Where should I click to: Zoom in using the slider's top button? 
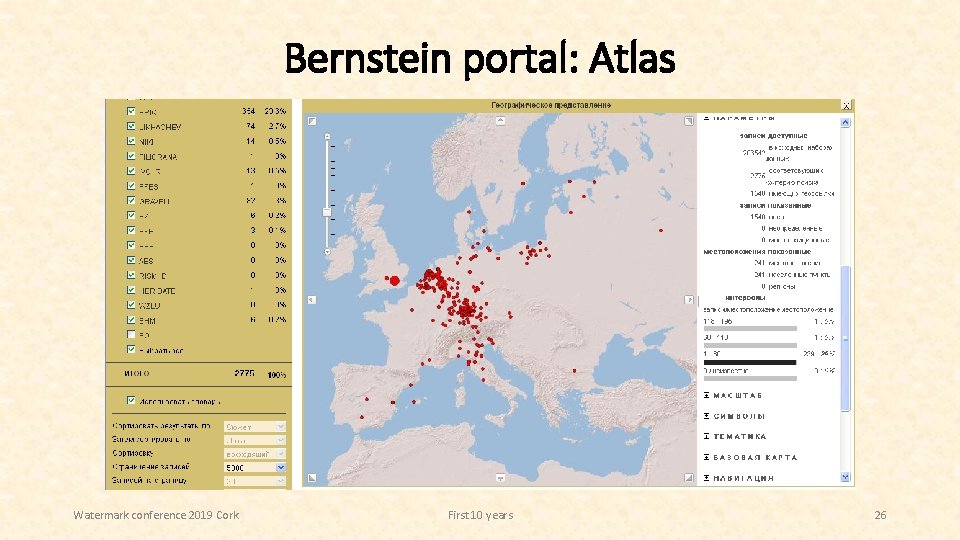tap(328, 137)
